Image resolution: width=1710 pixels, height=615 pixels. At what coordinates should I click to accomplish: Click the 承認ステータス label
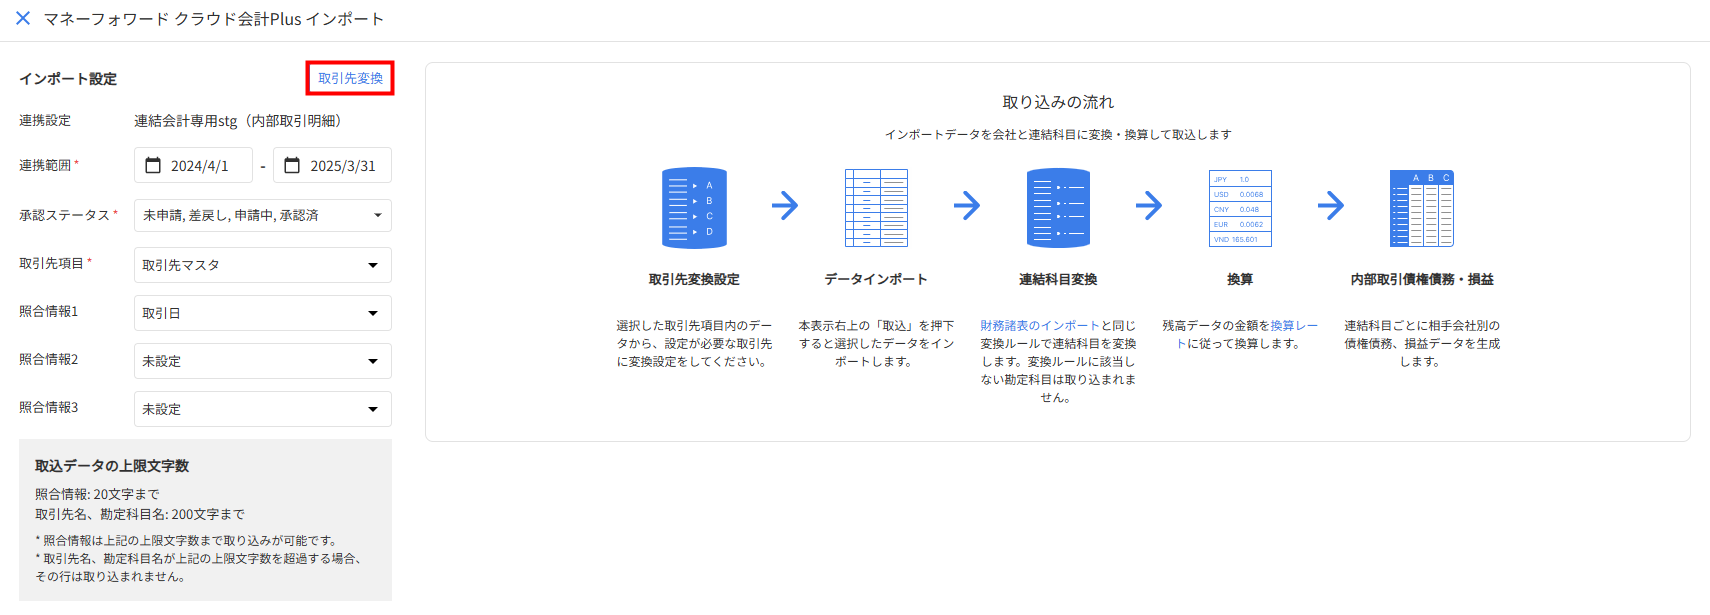click(x=64, y=215)
